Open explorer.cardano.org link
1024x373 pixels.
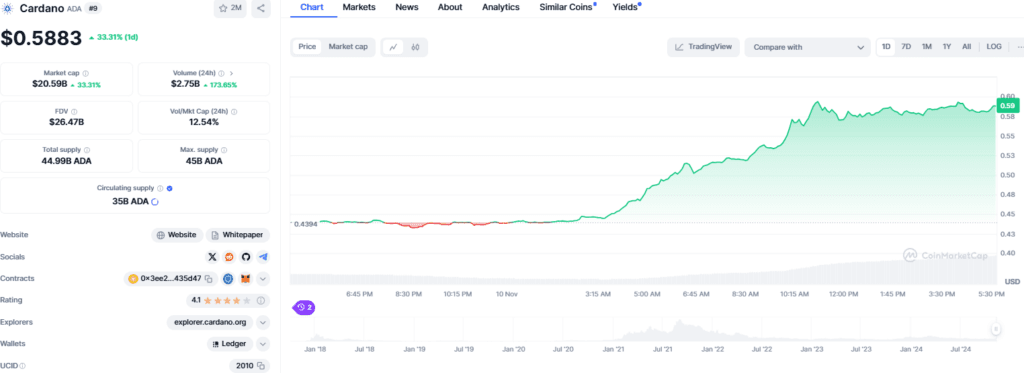point(210,322)
